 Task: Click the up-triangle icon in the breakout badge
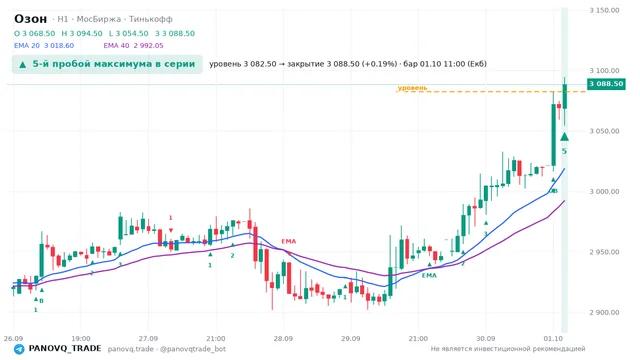[22, 64]
